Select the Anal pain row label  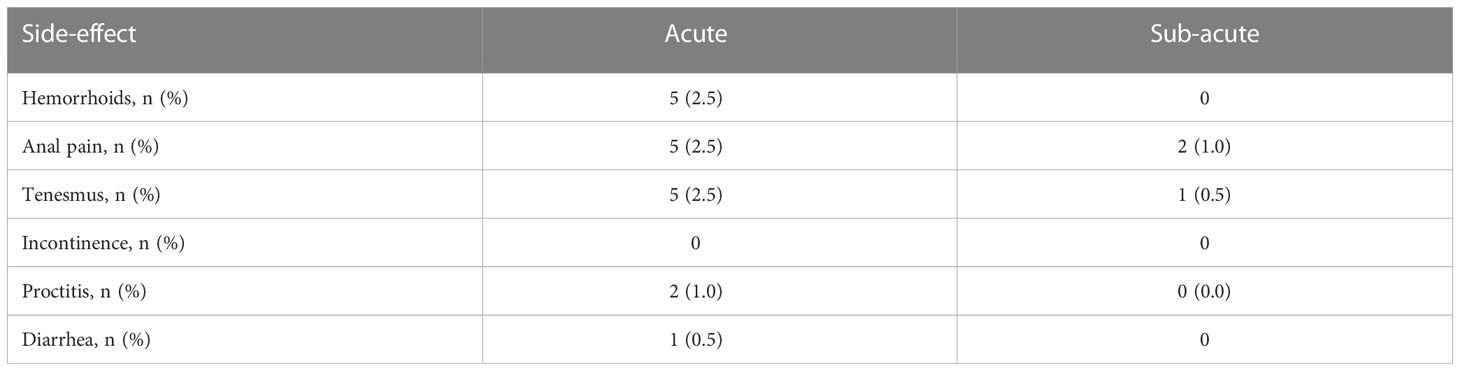tap(90, 146)
